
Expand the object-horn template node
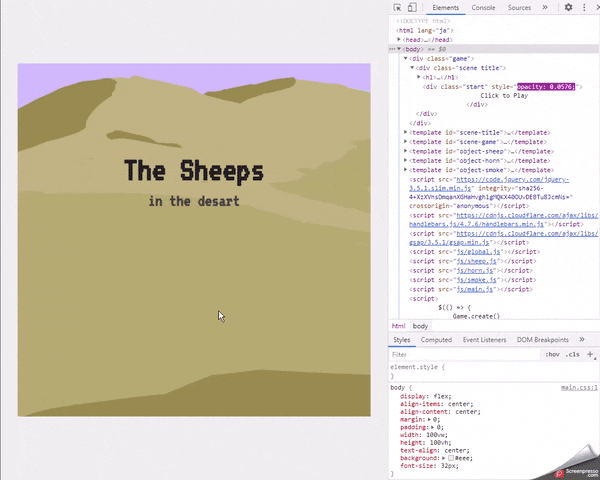click(x=405, y=160)
